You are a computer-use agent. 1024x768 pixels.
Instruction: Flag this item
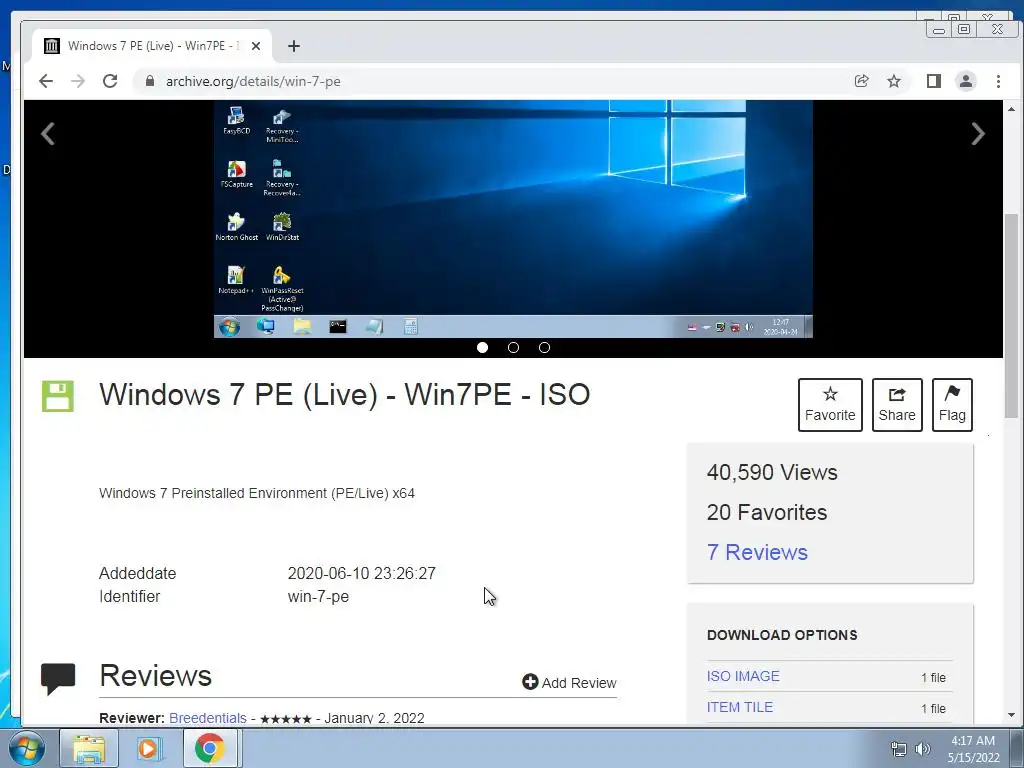tap(952, 405)
